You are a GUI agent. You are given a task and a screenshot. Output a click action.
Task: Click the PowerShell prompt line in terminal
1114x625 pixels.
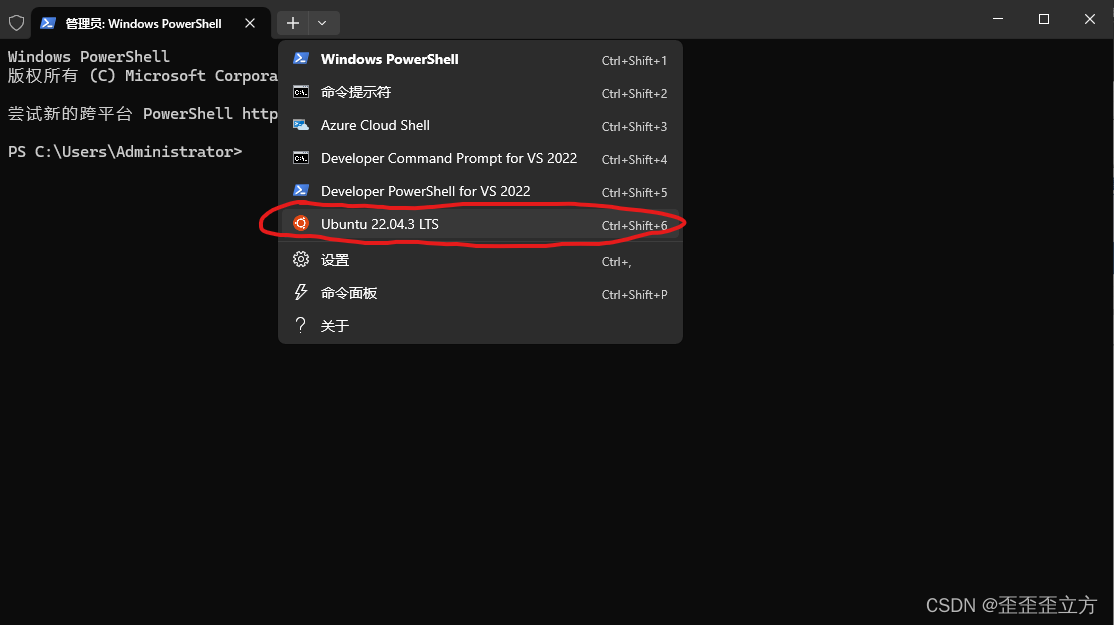[125, 151]
